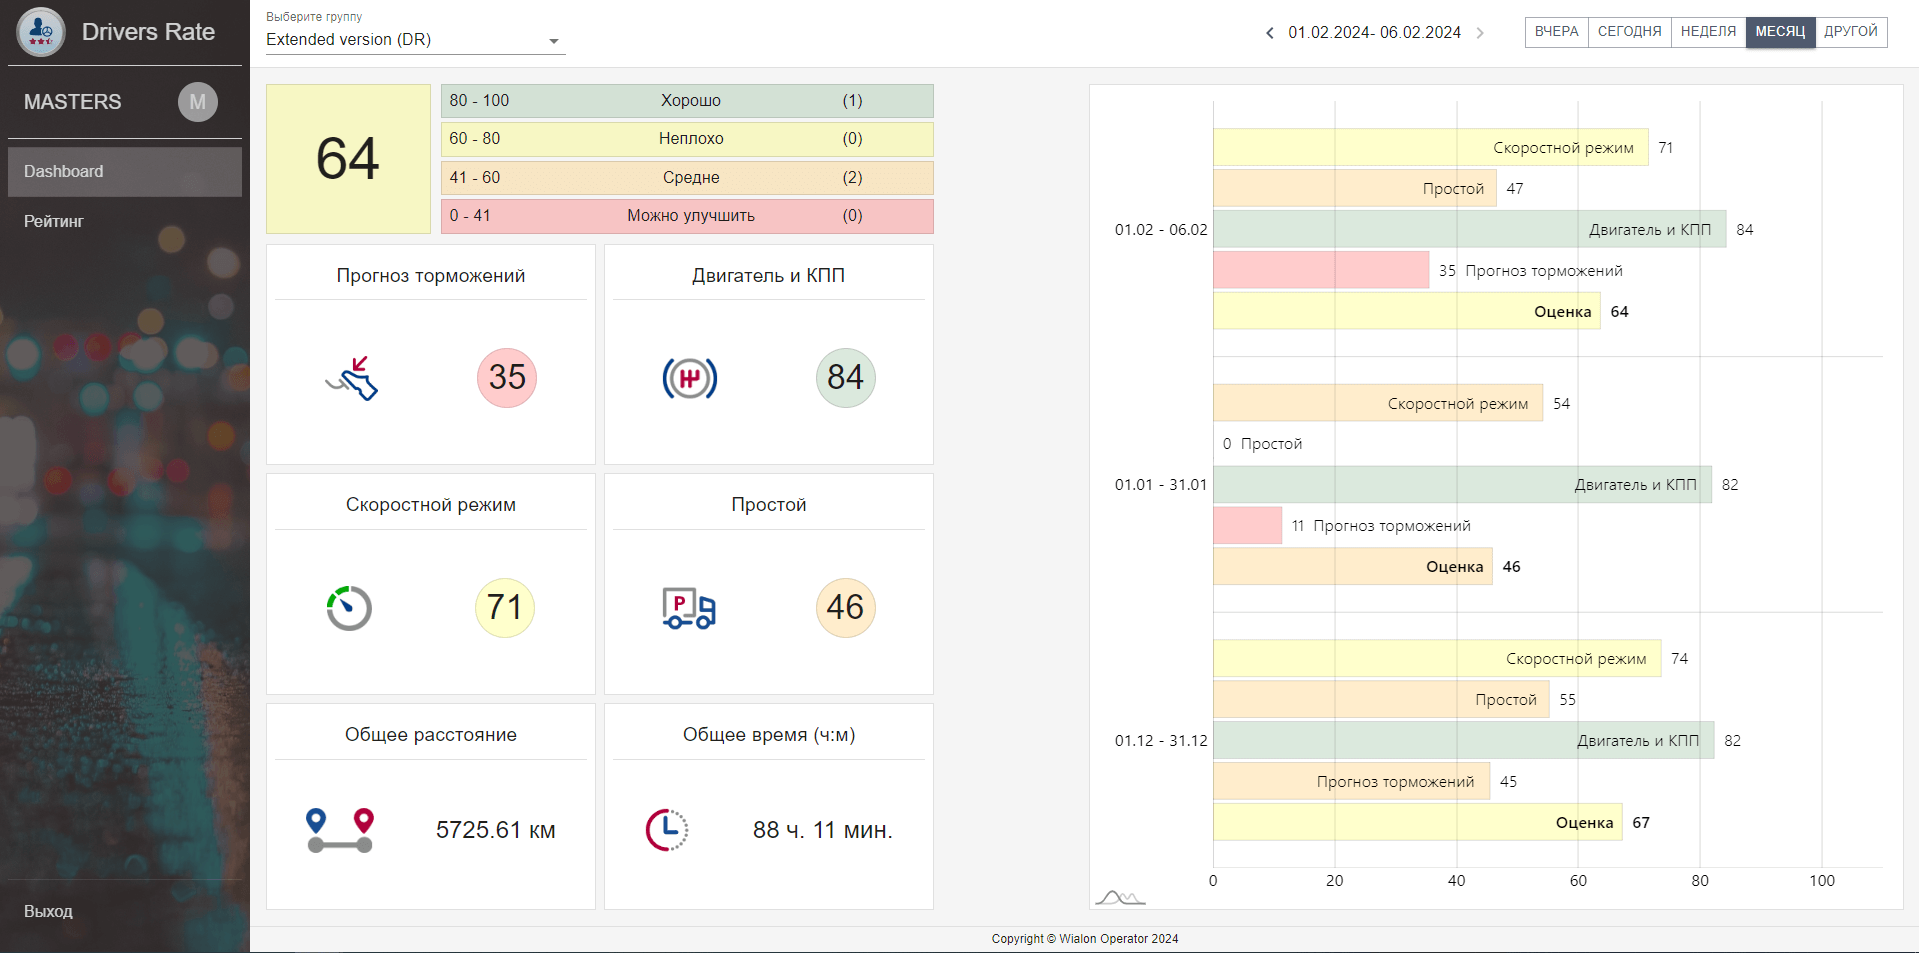Choose the НЕДЕЛЯ period option

[x=1708, y=32]
